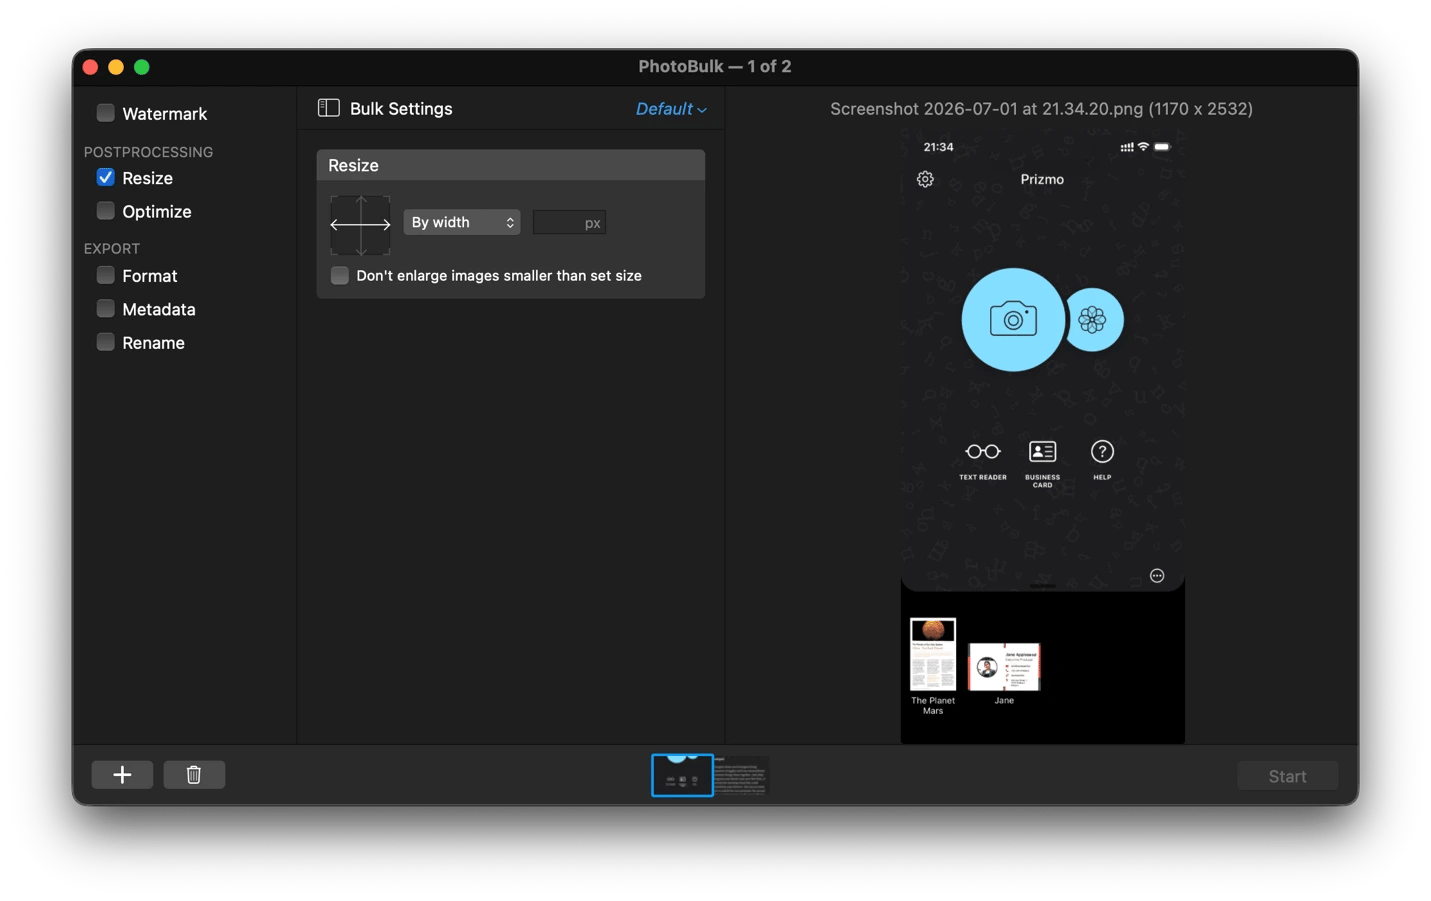Click the Start button
1431x901 pixels.
pos(1287,776)
